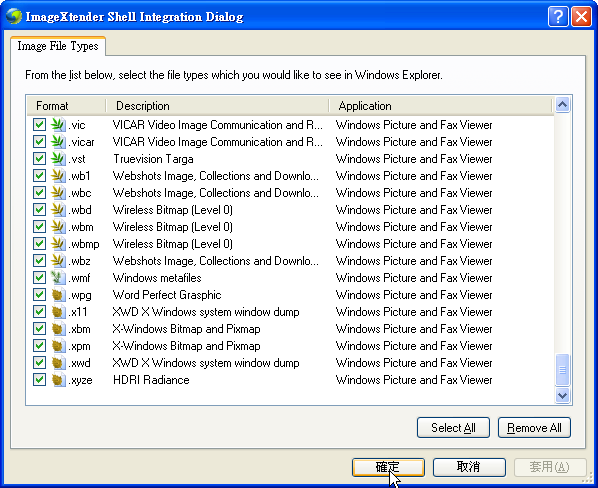Uncheck the .wbmp format checkbox
The image size is (598, 488).
coord(39,244)
